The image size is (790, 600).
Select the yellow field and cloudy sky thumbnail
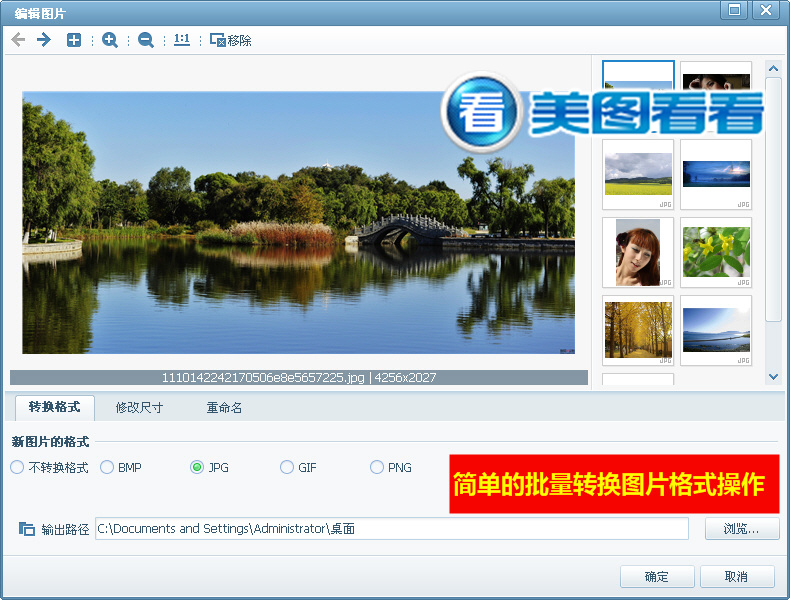click(638, 174)
